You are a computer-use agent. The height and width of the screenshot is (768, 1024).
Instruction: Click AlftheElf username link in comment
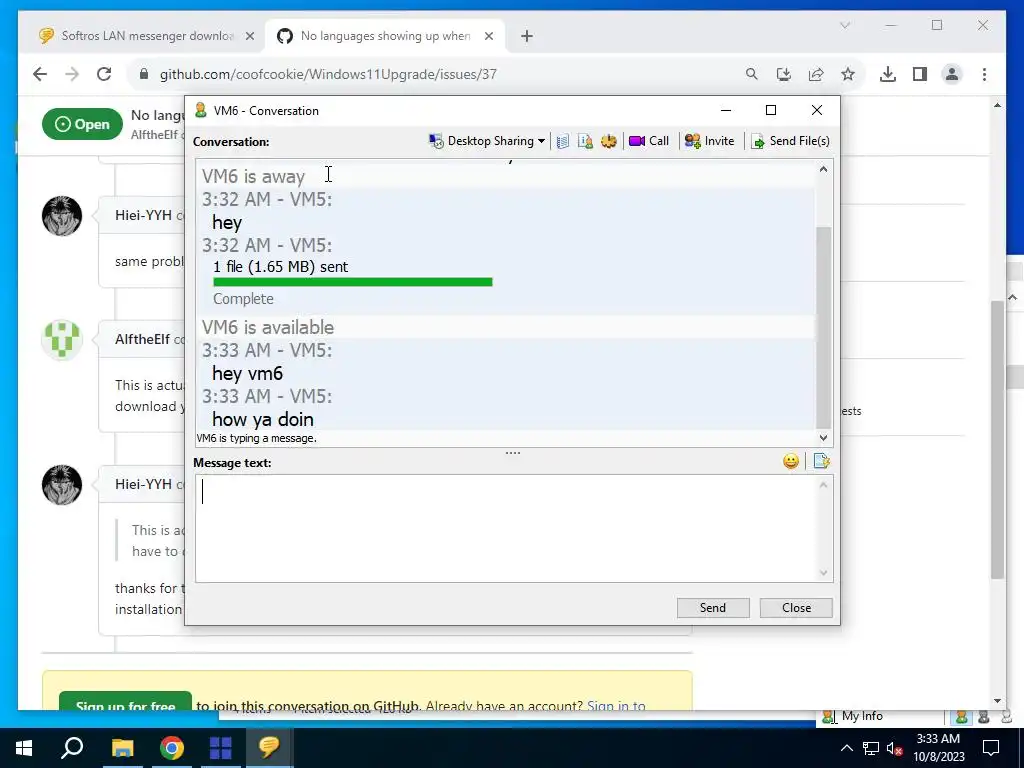tap(142, 340)
